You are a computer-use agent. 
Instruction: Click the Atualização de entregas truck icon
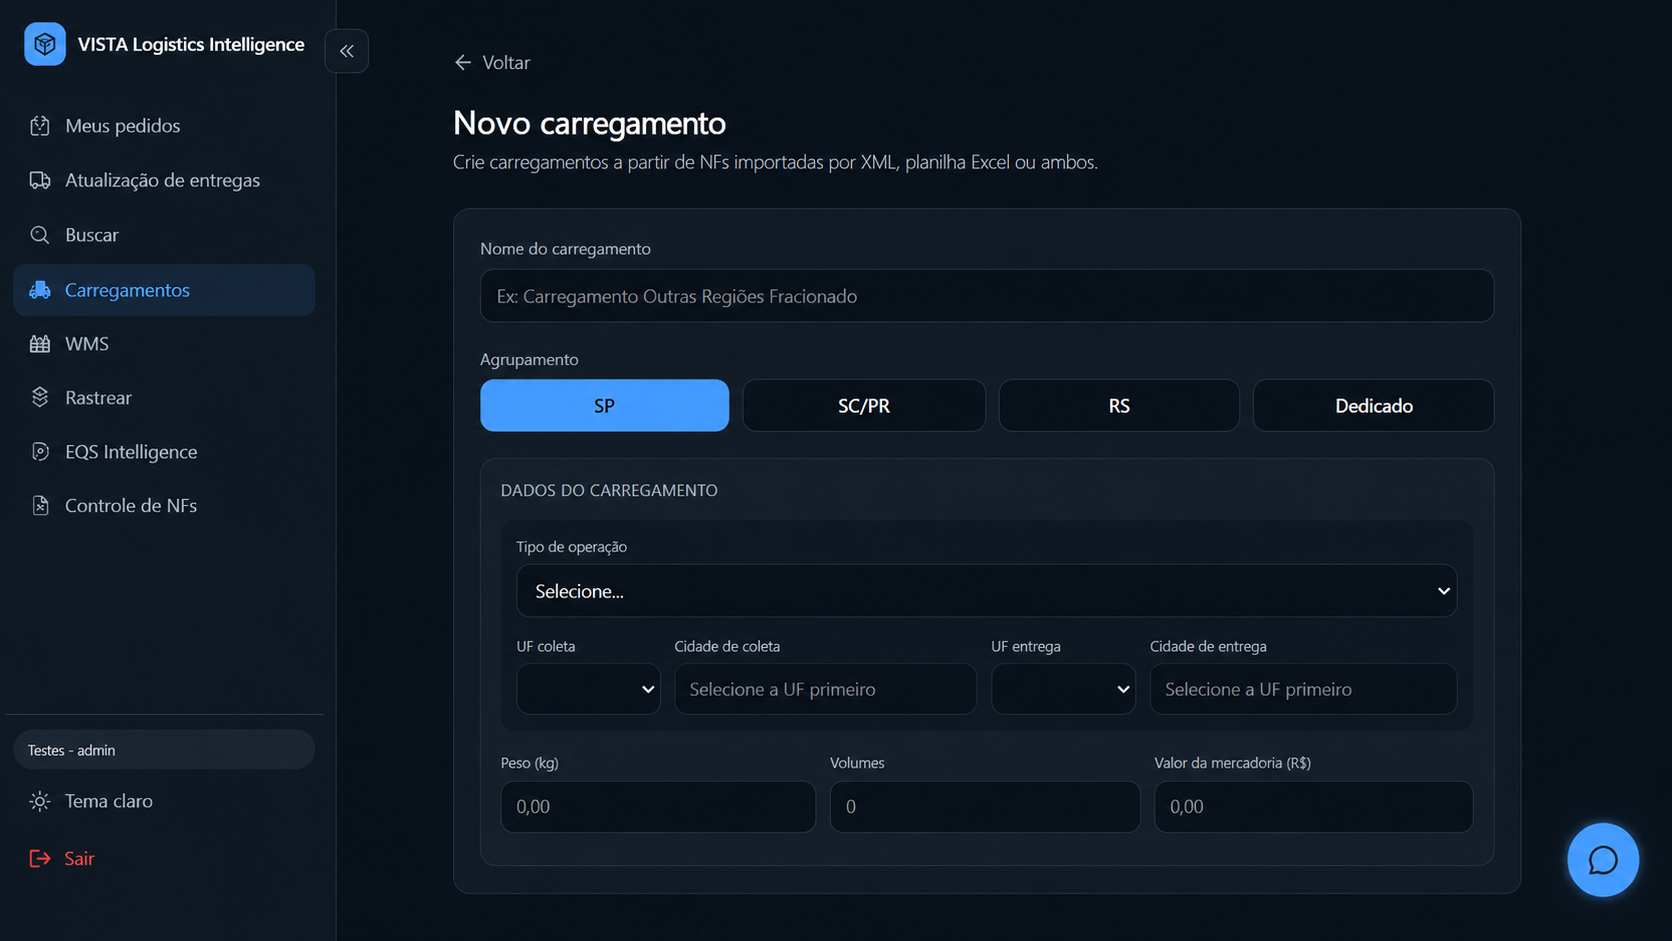point(40,180)
